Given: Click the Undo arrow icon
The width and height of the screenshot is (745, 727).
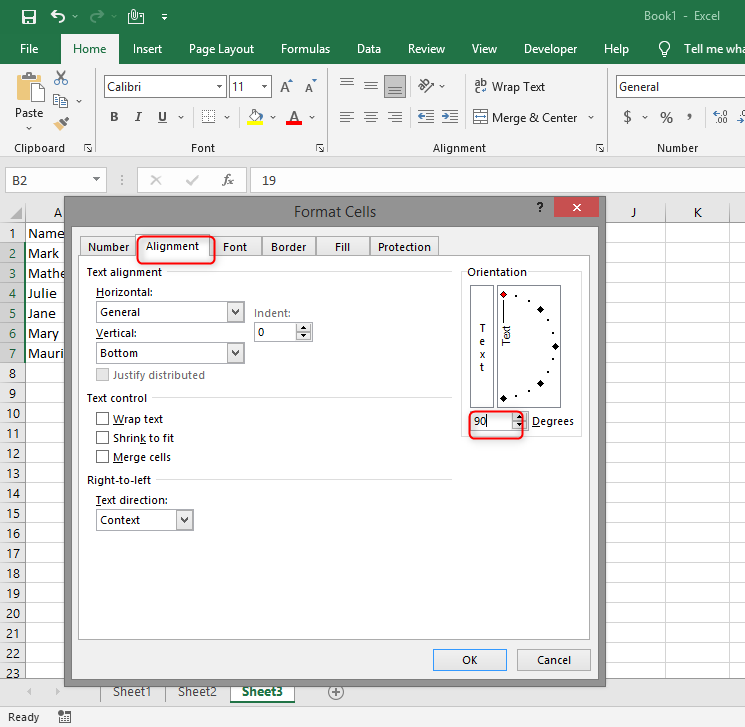Looking at the screenshot, I should 57,17.
